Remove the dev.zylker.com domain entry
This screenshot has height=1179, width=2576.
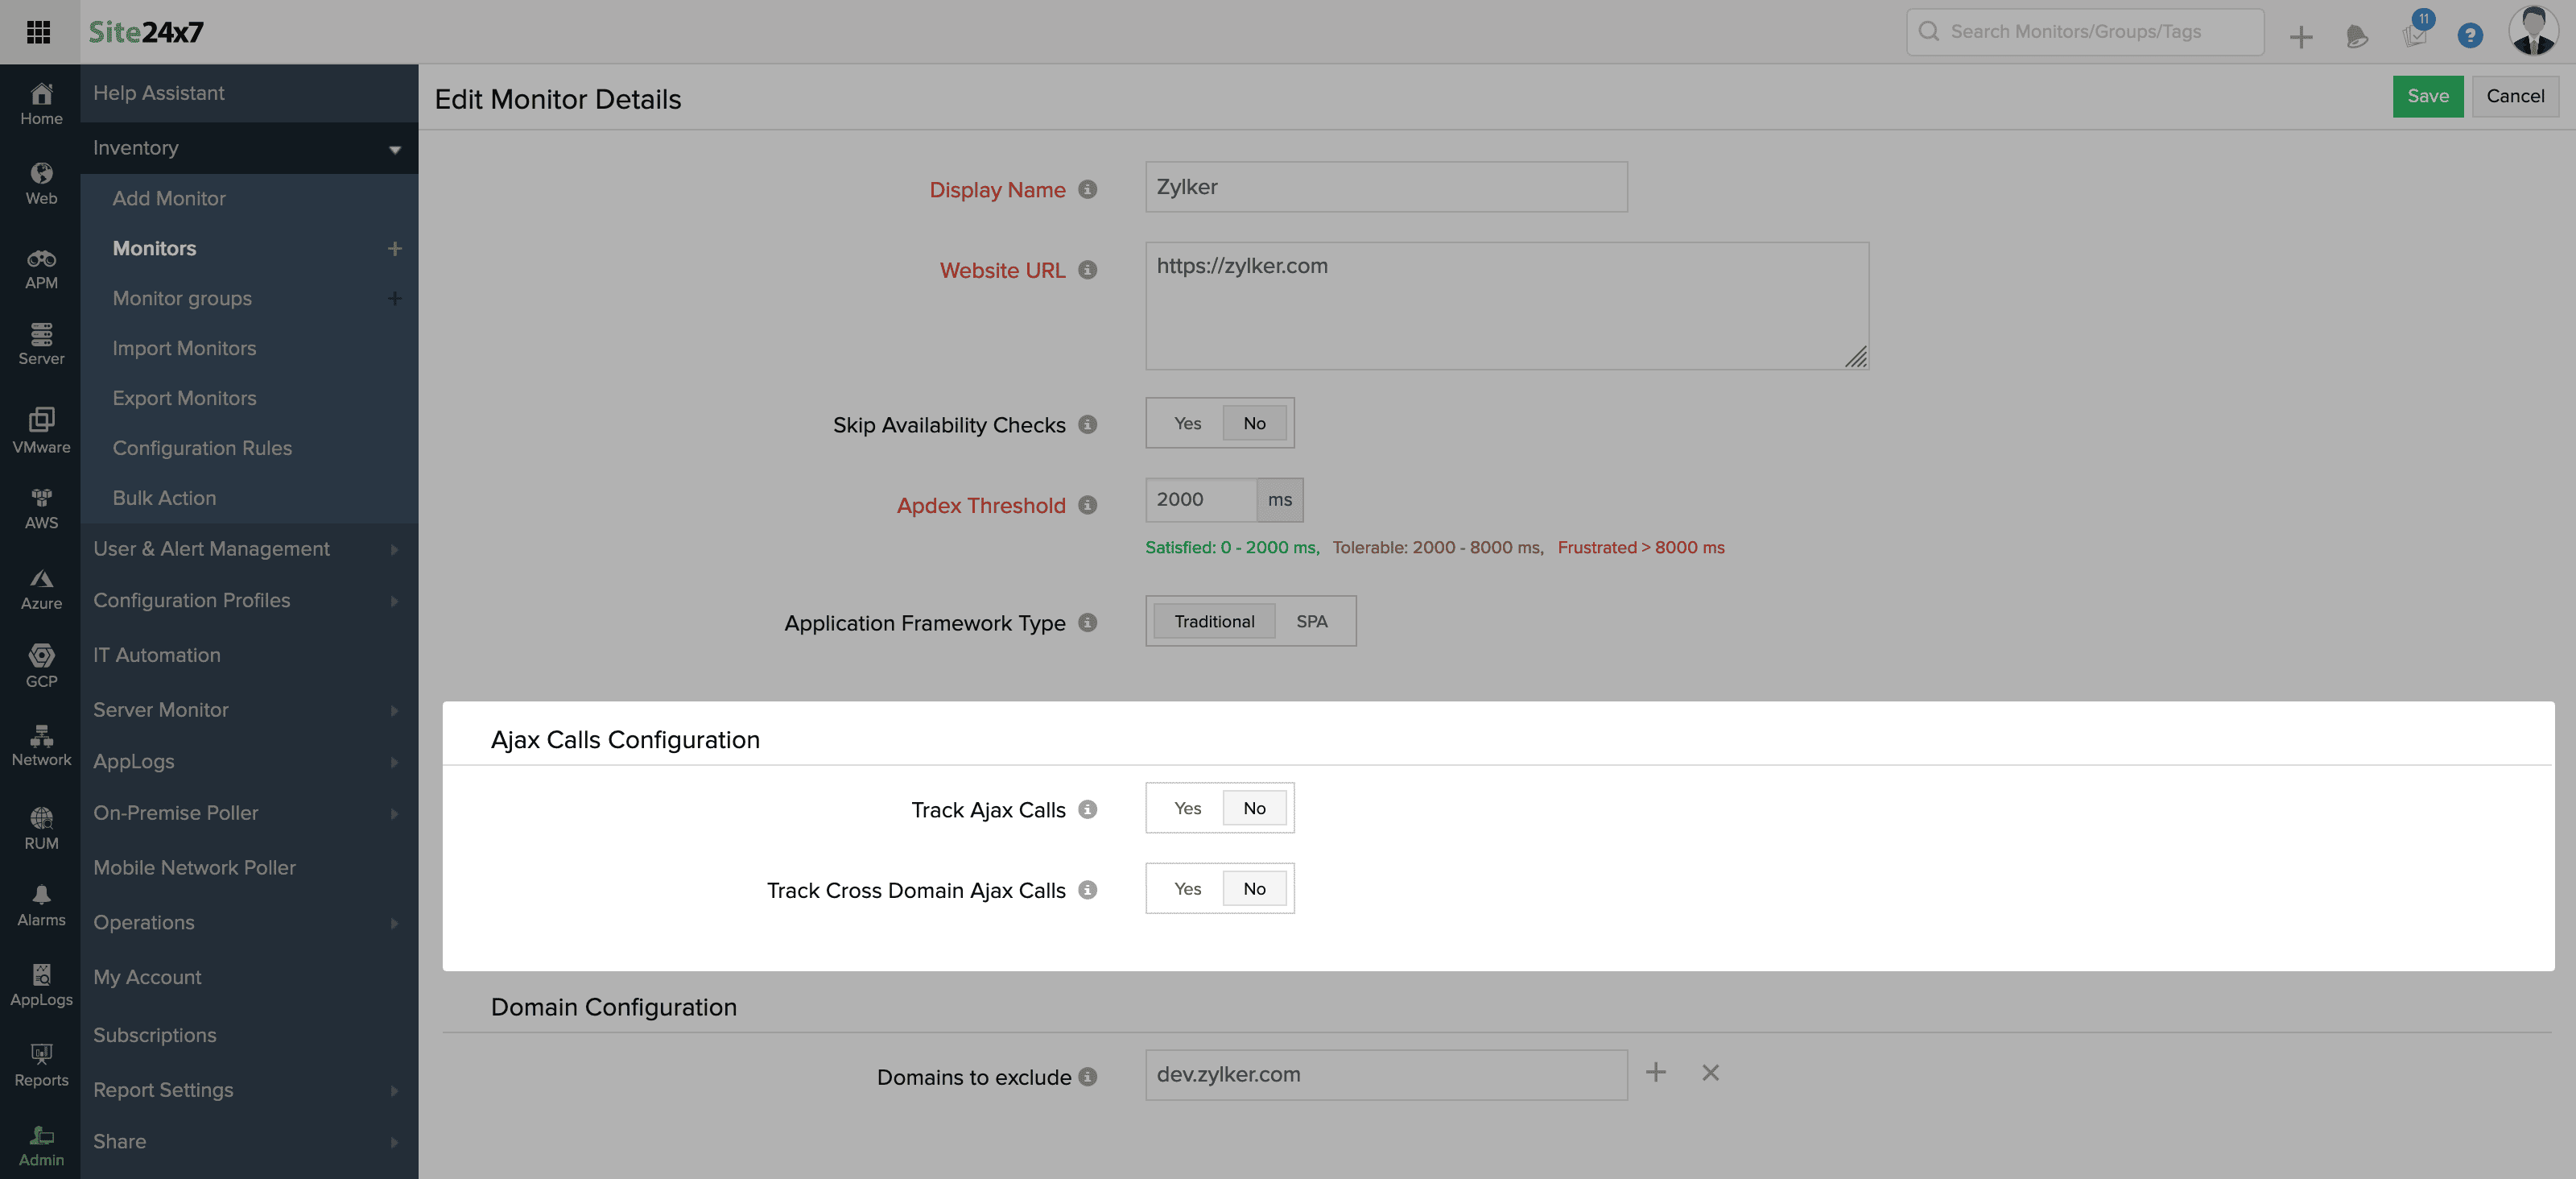1711,1072
